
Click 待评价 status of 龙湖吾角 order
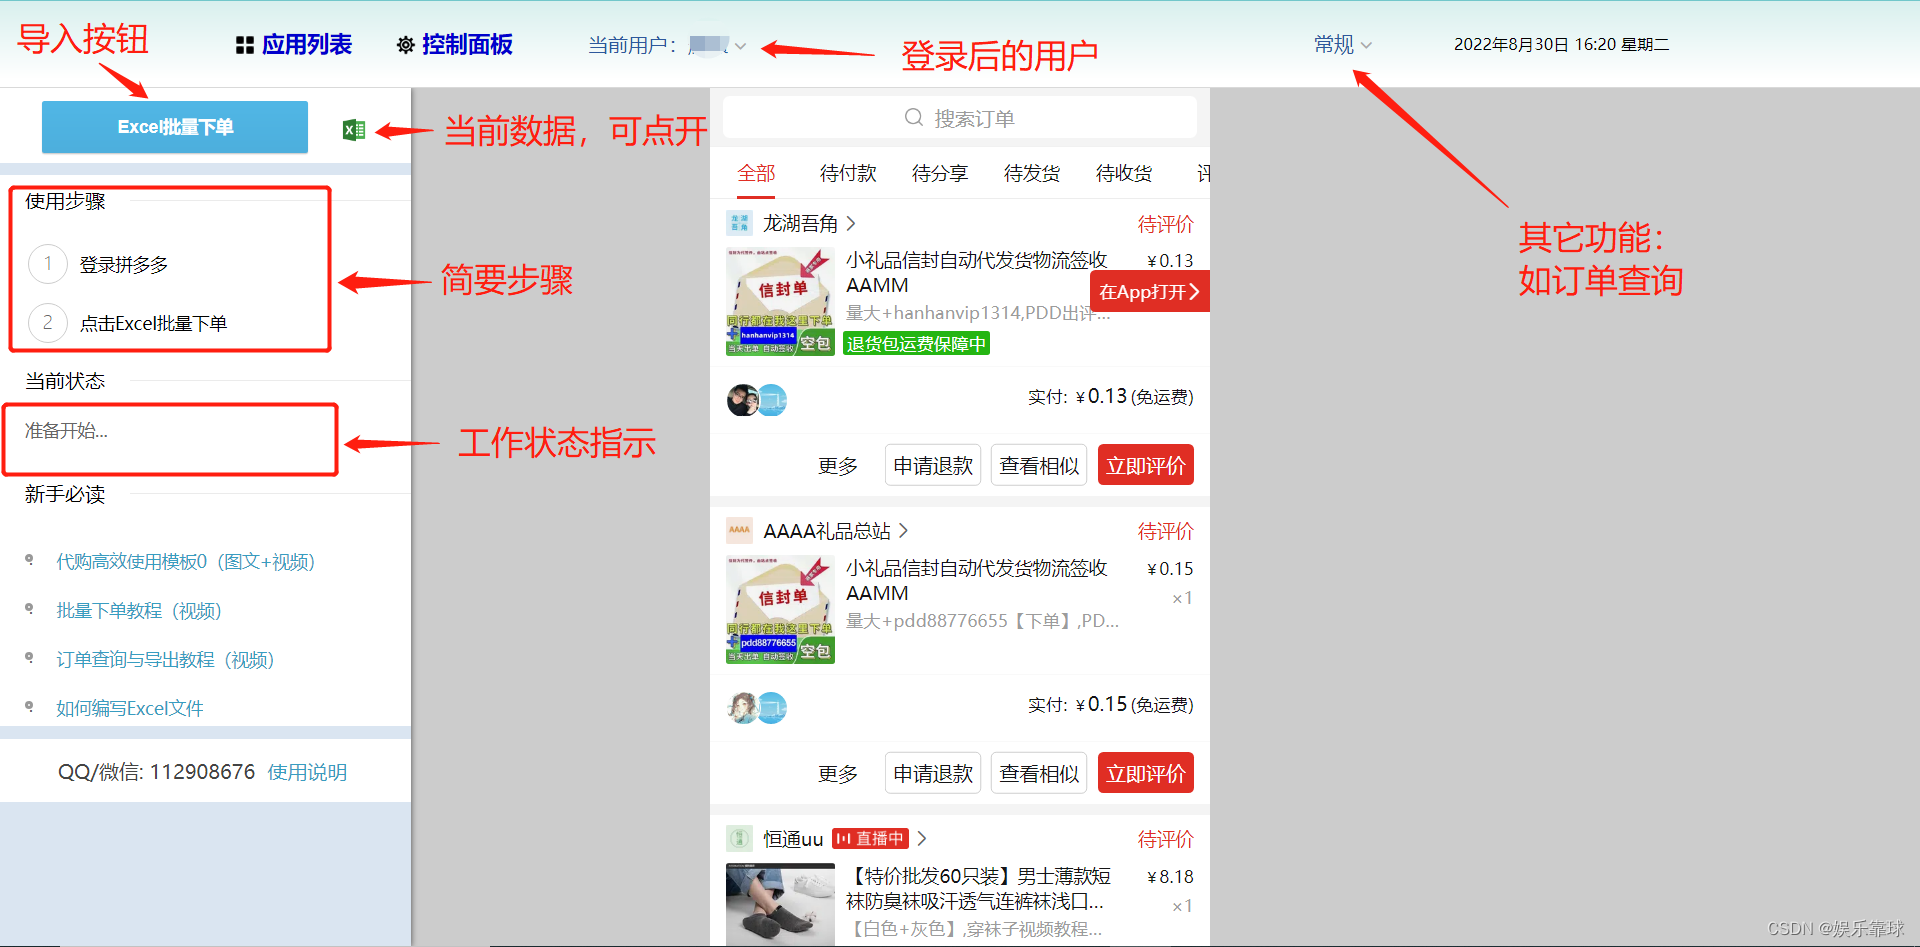1166,224
